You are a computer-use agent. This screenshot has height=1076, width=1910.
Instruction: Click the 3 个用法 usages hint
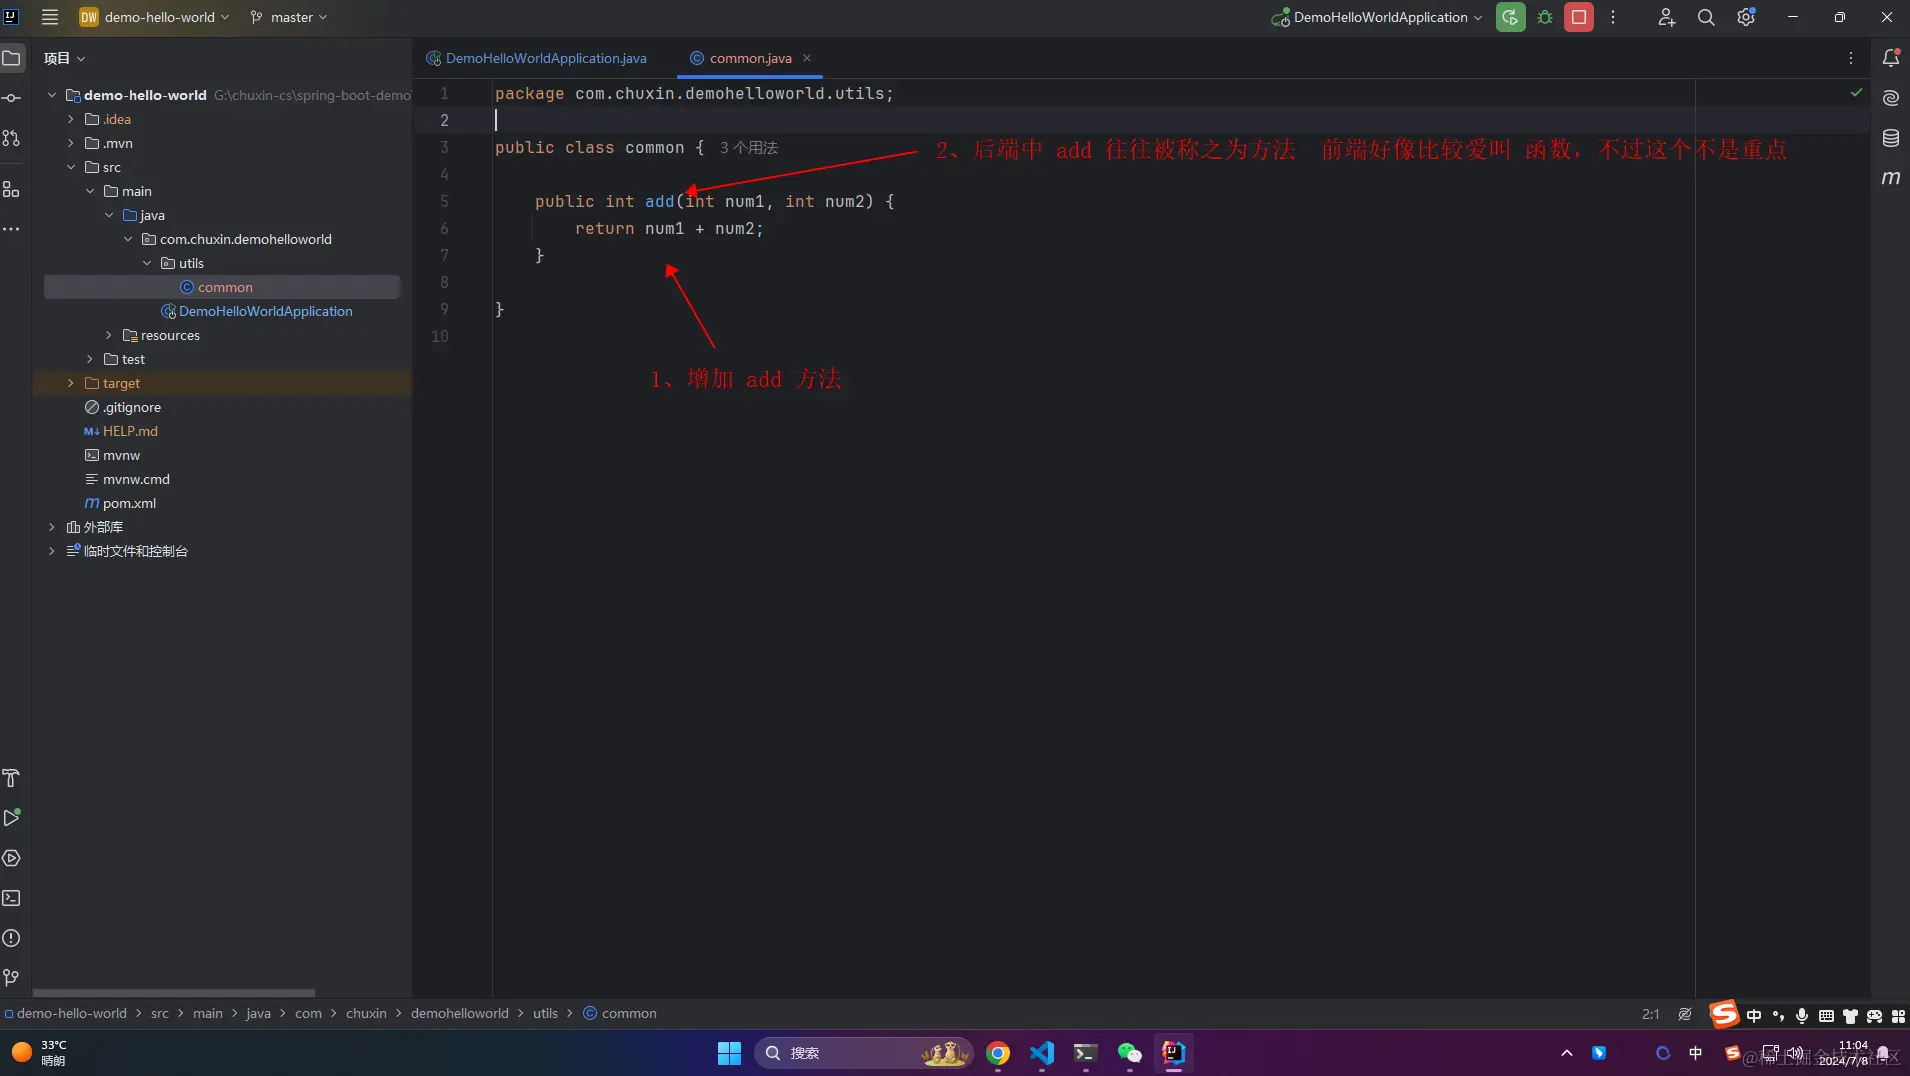(748, 148)
